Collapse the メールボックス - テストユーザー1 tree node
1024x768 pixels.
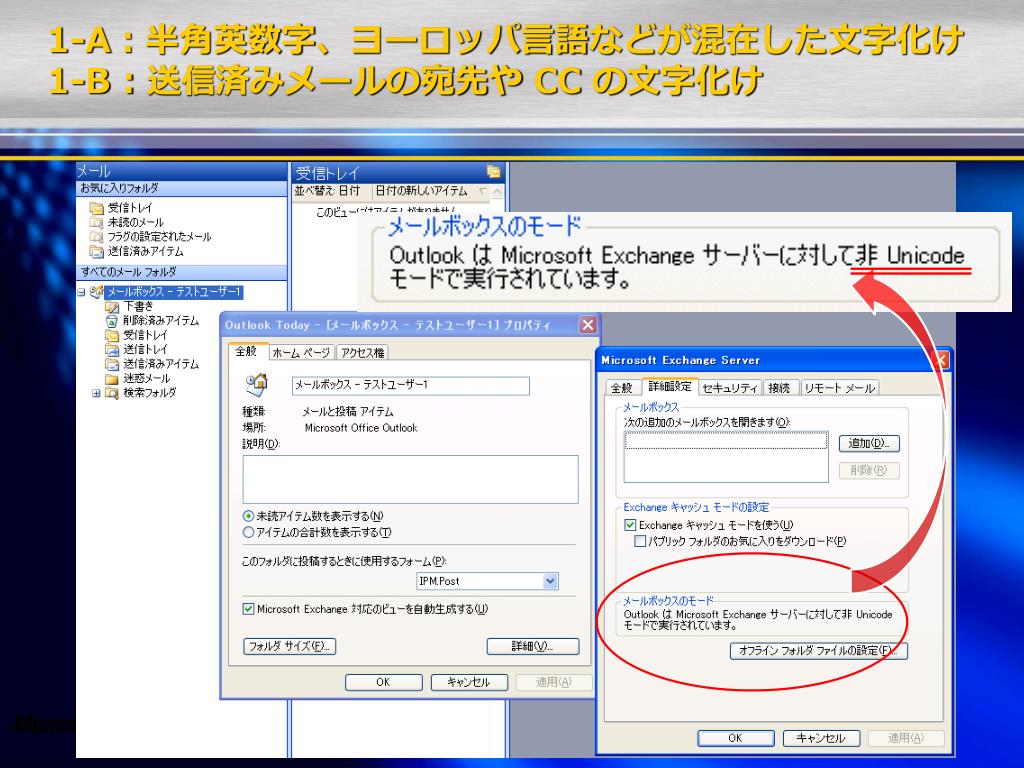[x=82, y=292]
